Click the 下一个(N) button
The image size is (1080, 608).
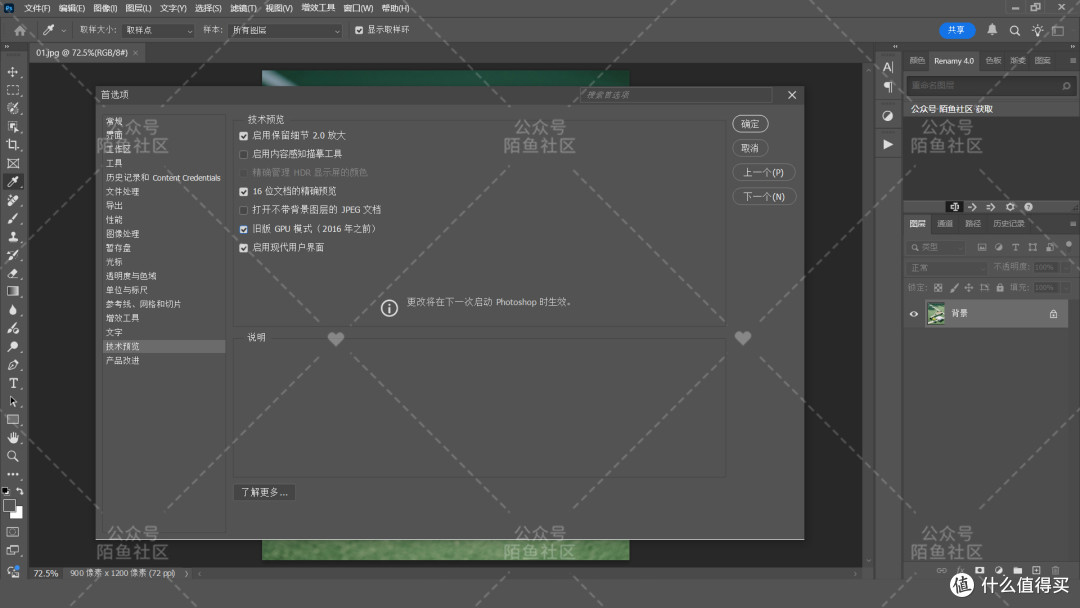tap(764, 196)
